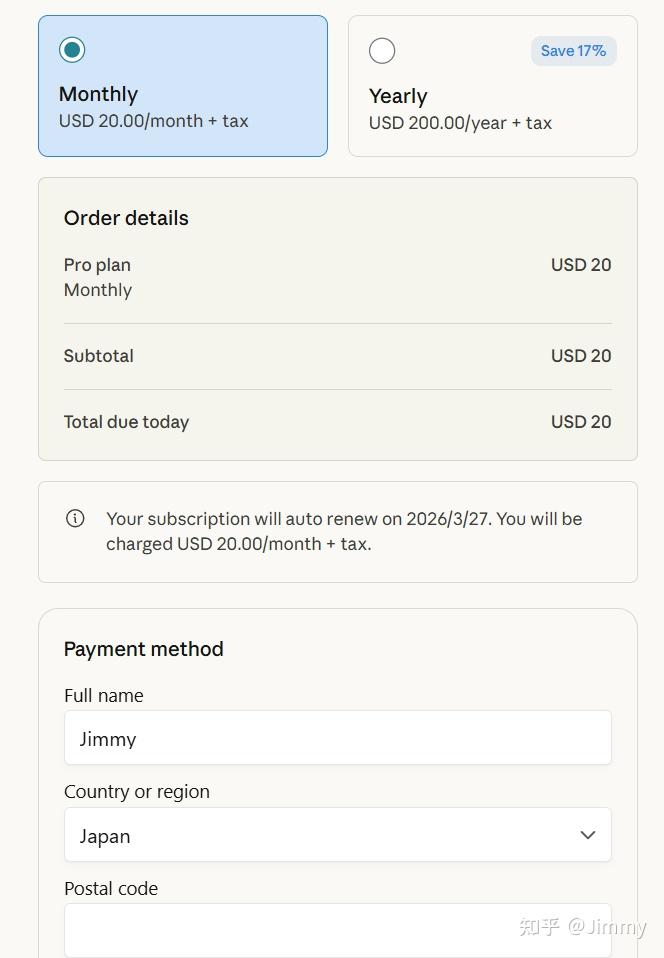Select the Monthly billing radio button
Image resolution: width=664 pixels, height=958 pixels.
(72, 50)
